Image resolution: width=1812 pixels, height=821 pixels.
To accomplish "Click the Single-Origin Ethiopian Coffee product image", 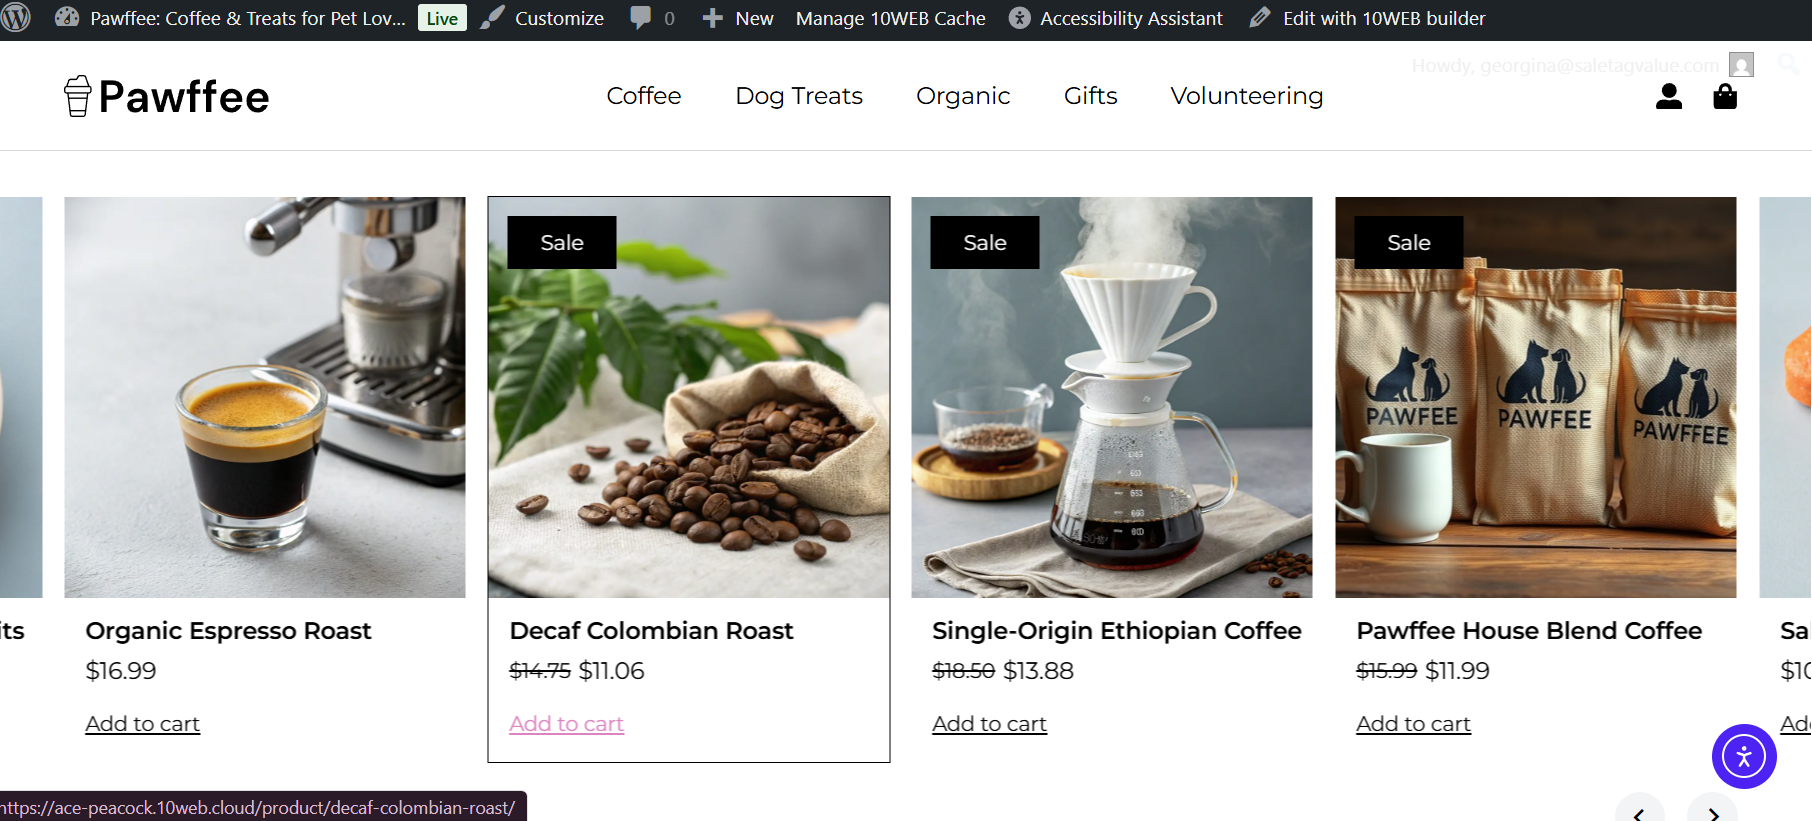I will tap(1112, 397).
